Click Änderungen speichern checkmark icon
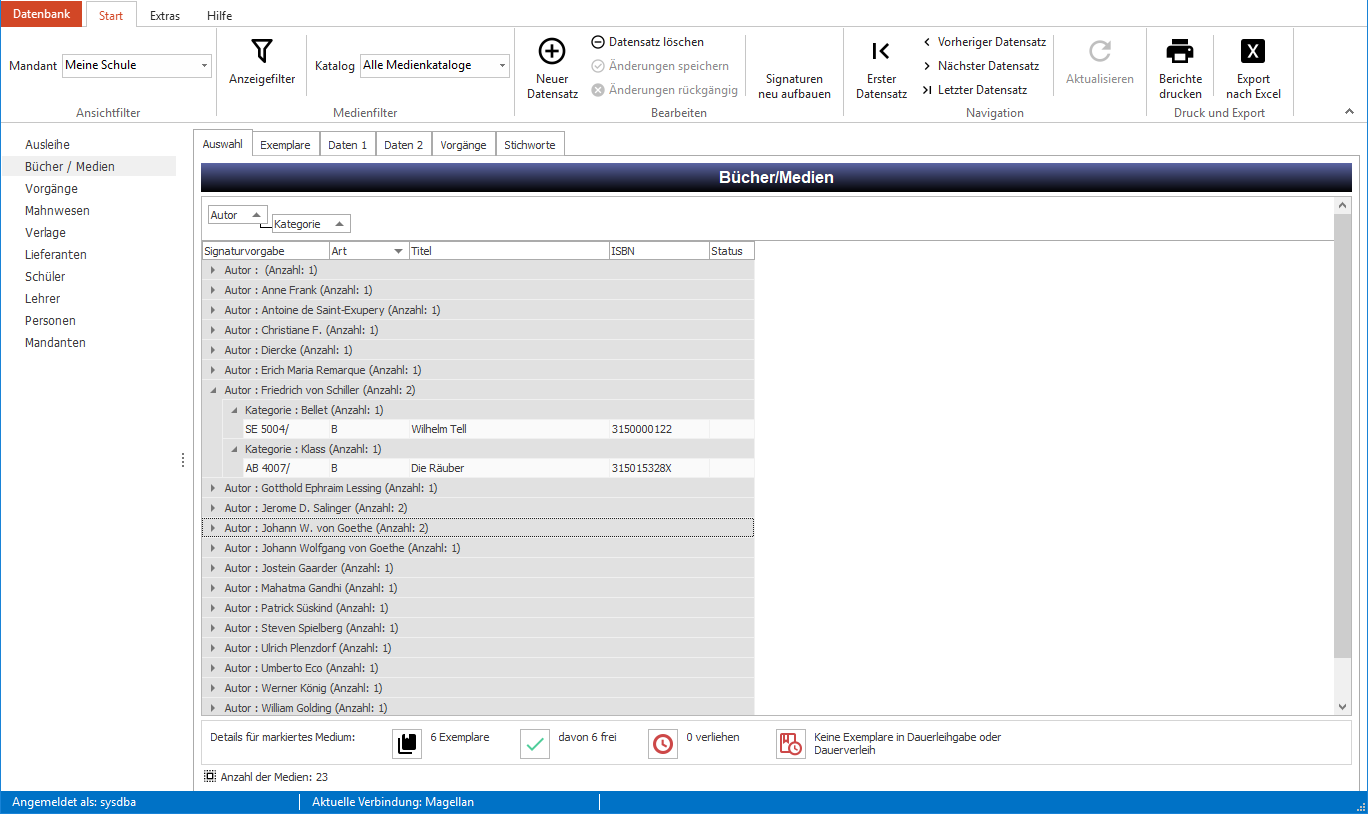Screen dimensions: 1368x814 [598, 66]
